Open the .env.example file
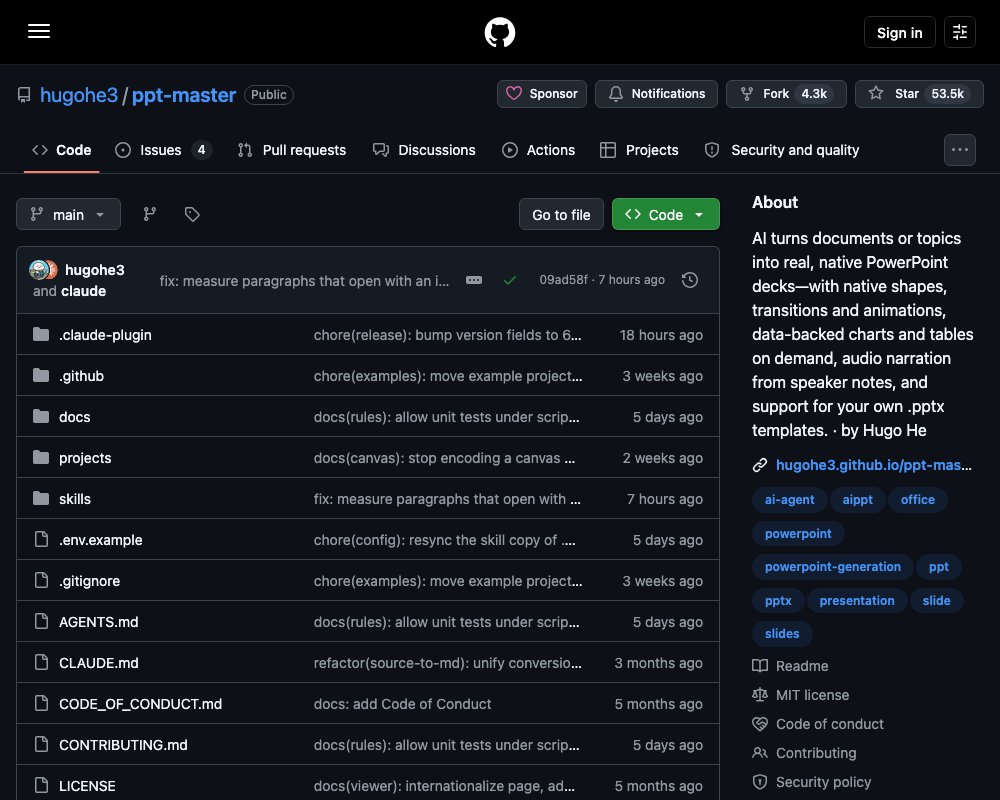The width and height of the screenshot is (1000, 800). click(101, 540)
